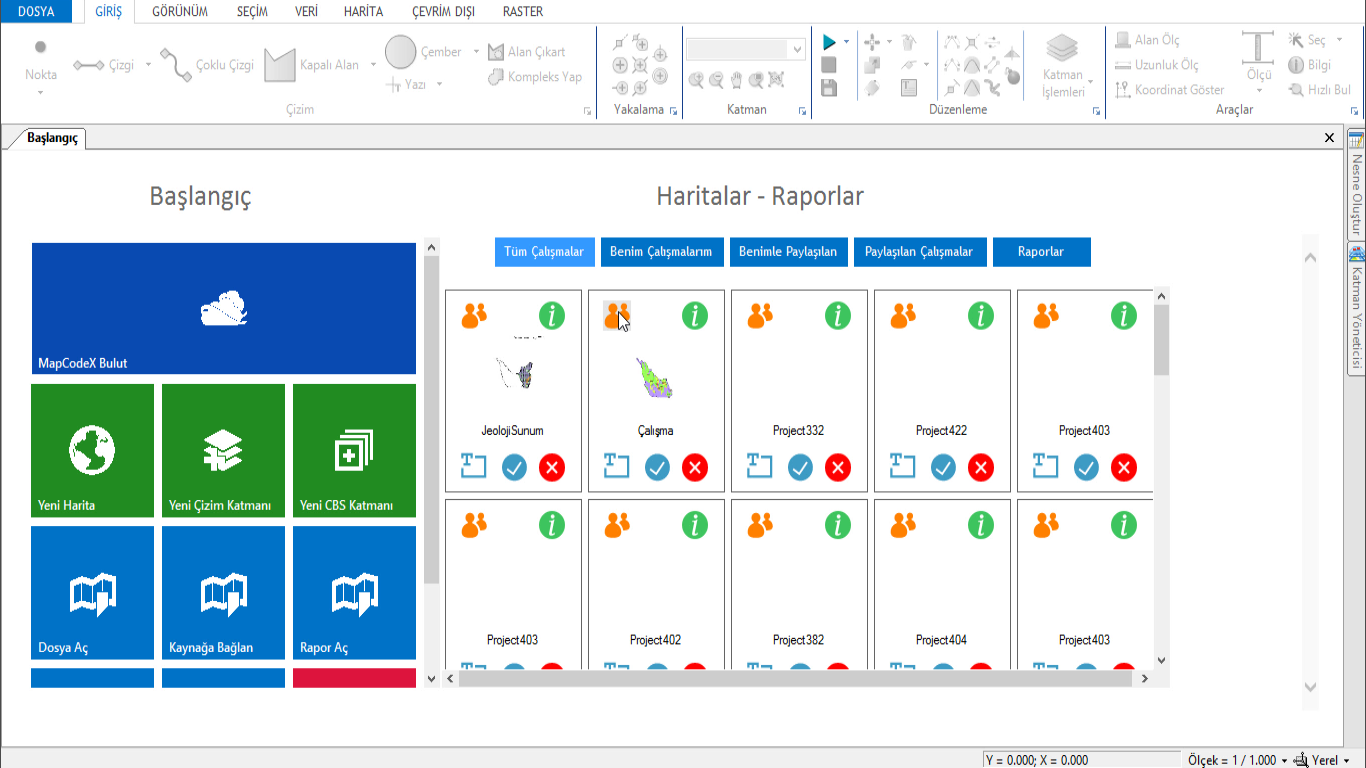Click the red delete icon on Çalışma card
The width and height of the screenshot is (1366, 768).
point(695,467)
